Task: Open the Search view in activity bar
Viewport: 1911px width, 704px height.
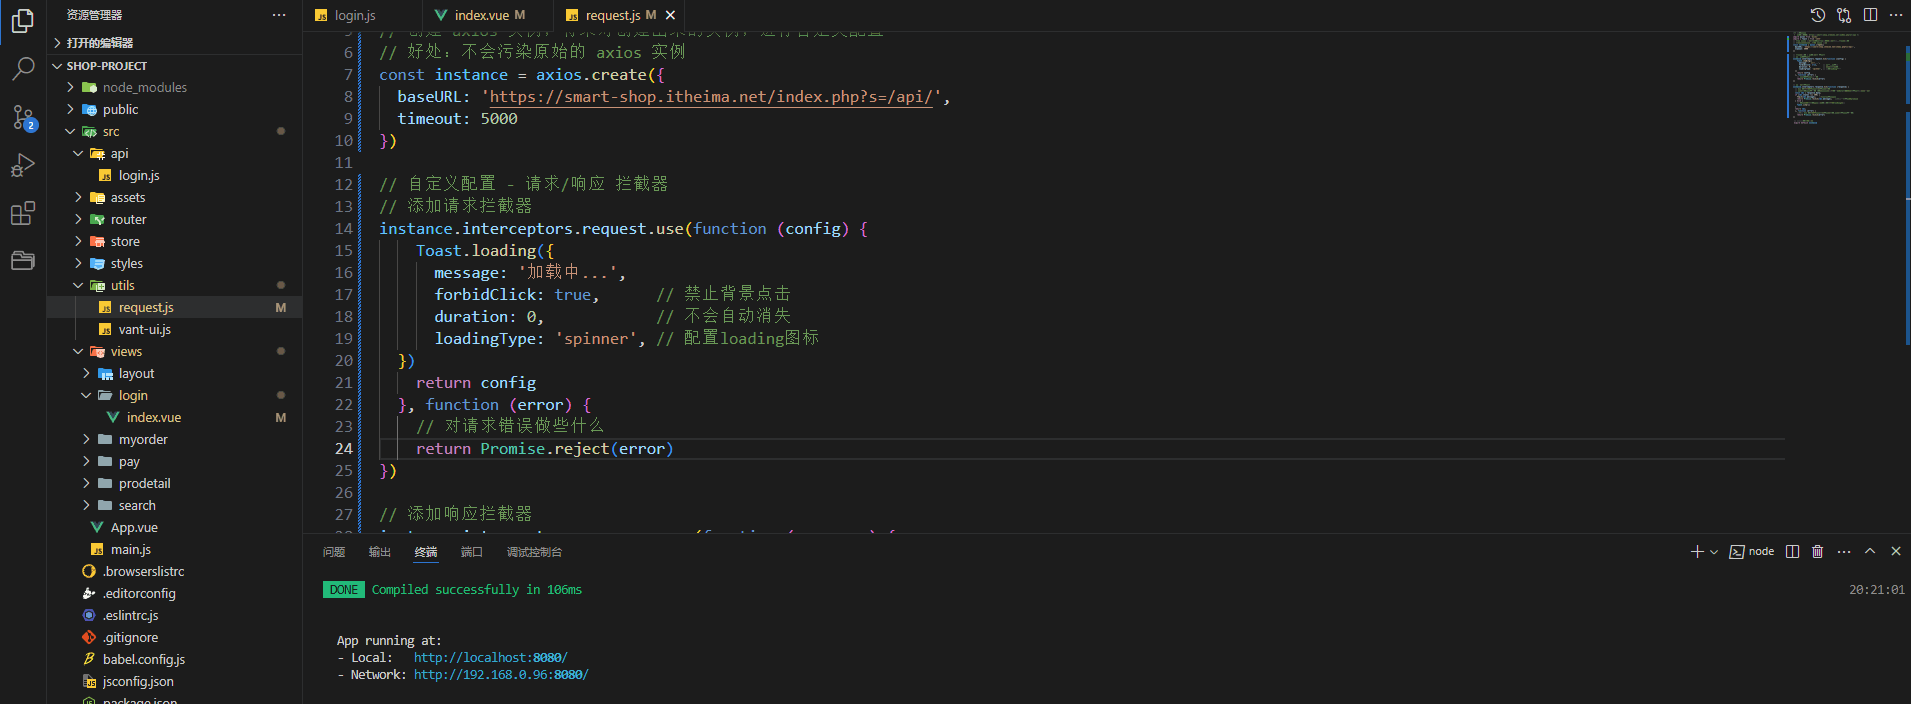Action: tap(22, 68)
